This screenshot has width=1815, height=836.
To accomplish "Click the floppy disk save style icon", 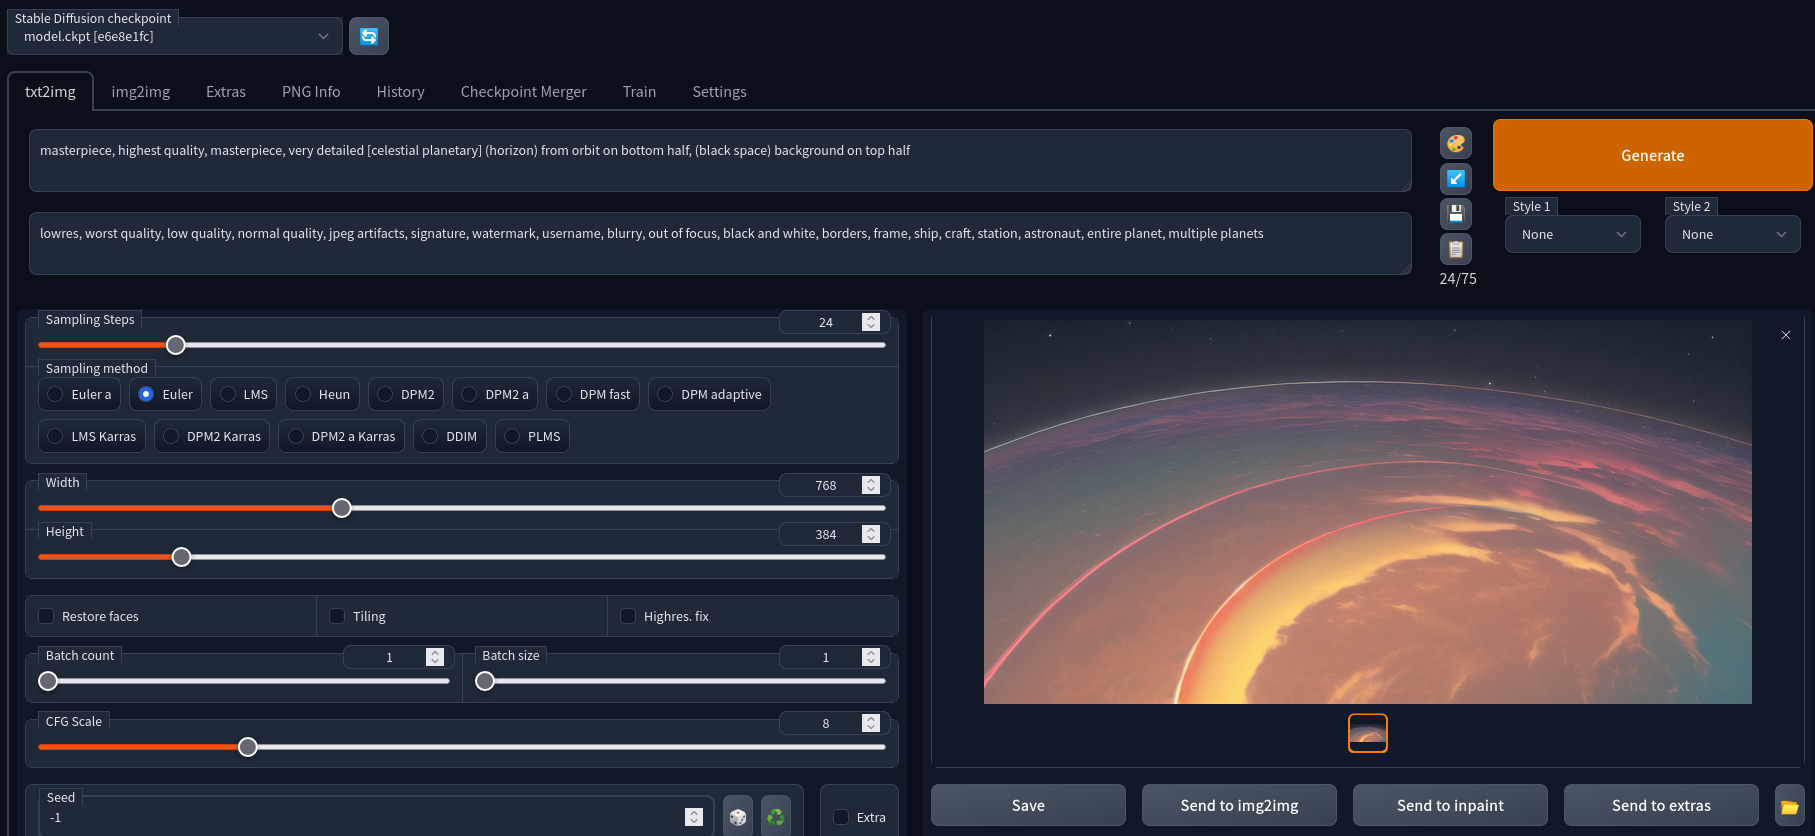I will click(1456, 213).
